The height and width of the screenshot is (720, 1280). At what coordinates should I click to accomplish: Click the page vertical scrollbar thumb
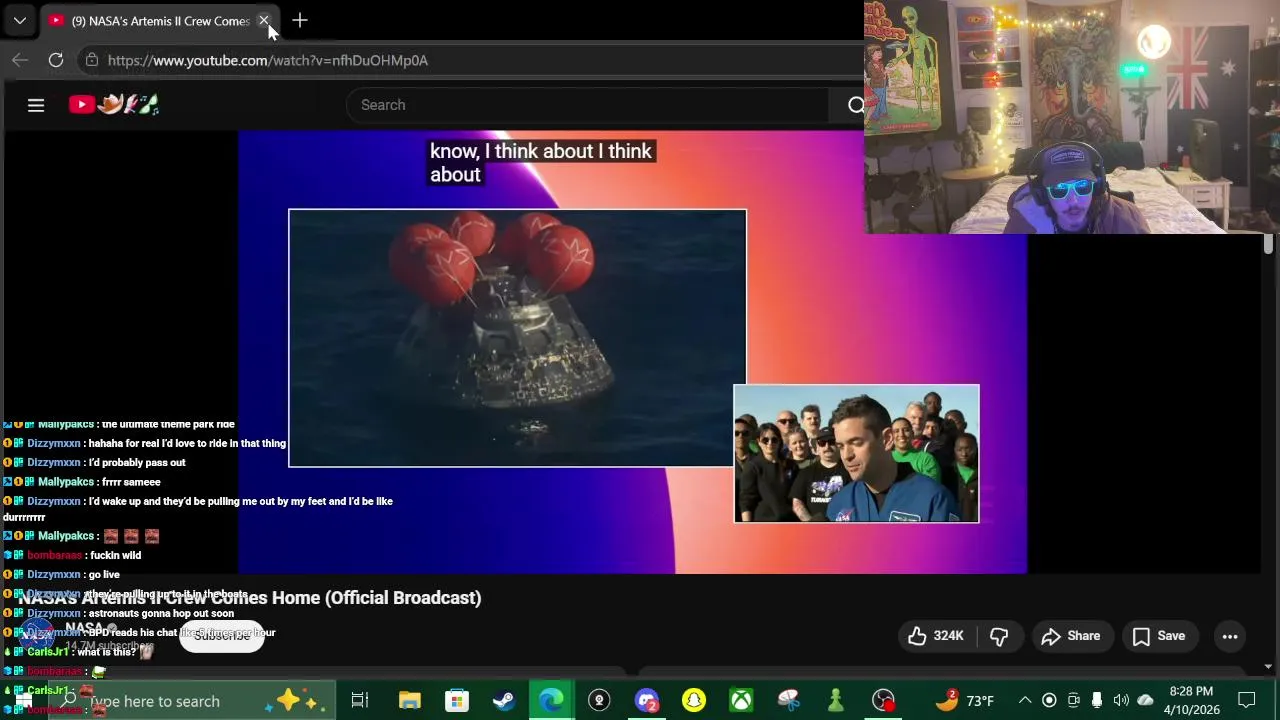tap(1268, 244)
